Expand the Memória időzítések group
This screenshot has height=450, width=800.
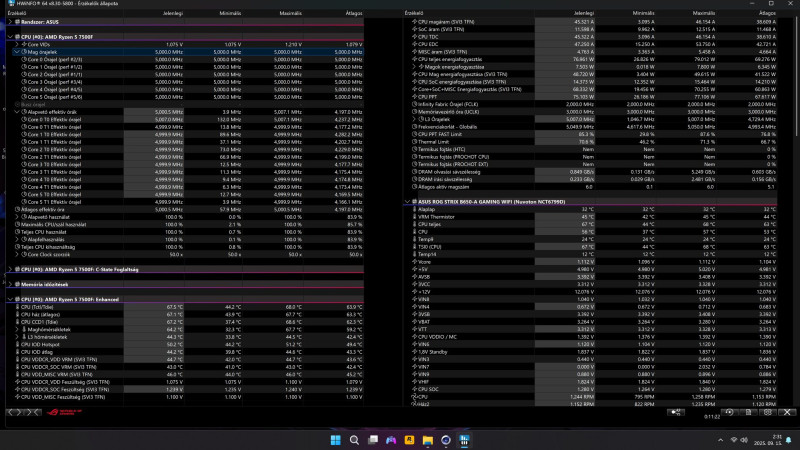point(10,284)
